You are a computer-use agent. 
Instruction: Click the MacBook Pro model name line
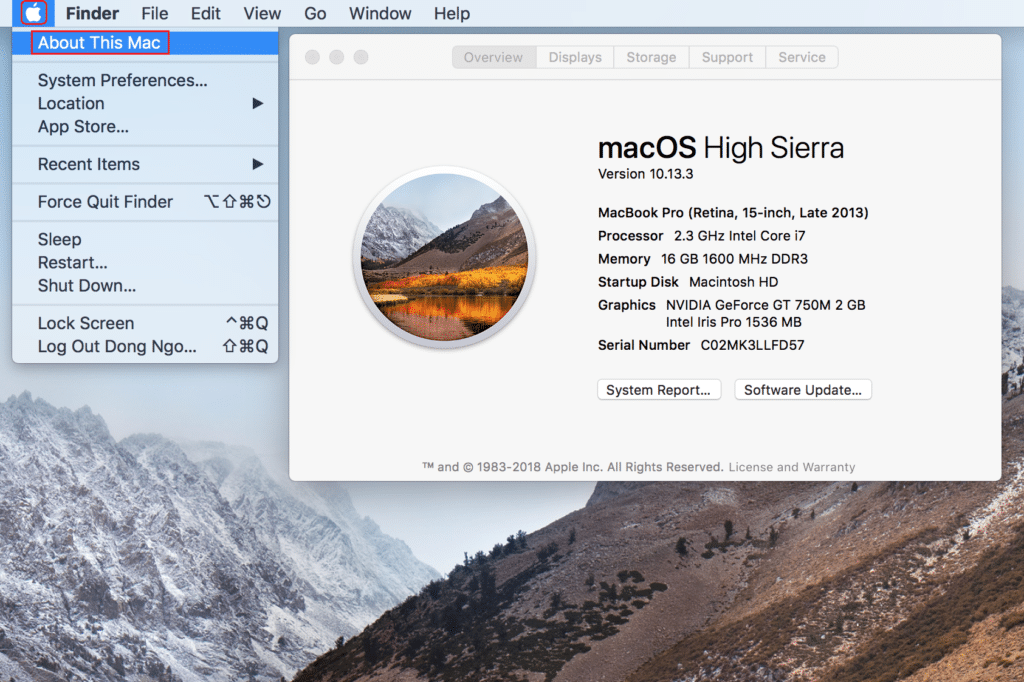click(733, 213)
